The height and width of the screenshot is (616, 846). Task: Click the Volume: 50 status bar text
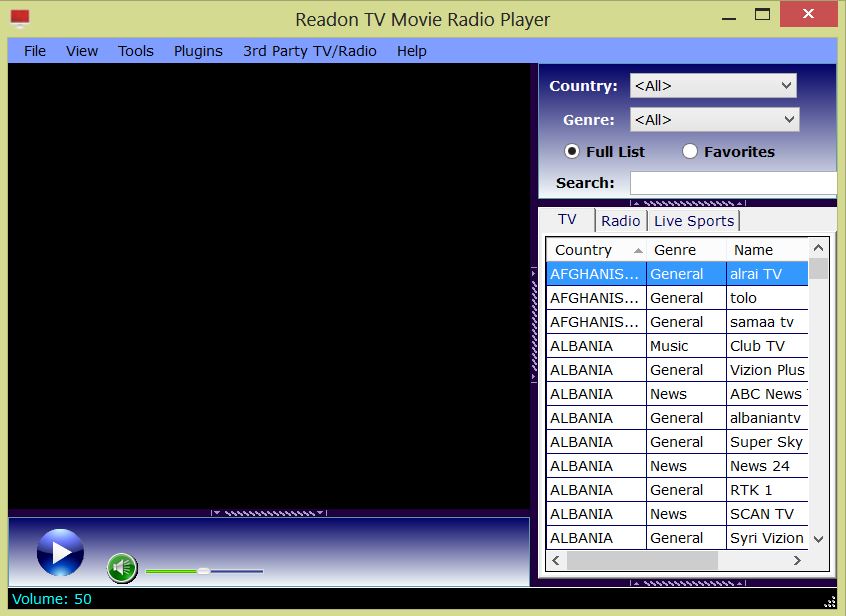click(x=52, y=599)
